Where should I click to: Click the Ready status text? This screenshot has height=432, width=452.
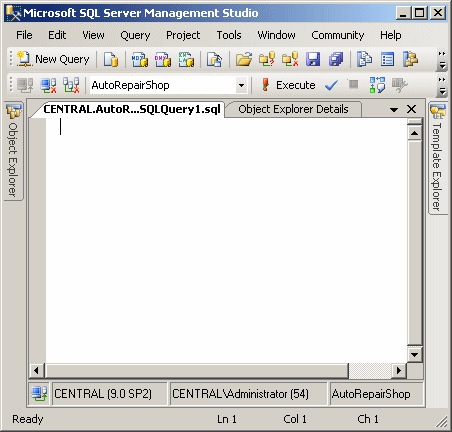(x=28, y=419)
